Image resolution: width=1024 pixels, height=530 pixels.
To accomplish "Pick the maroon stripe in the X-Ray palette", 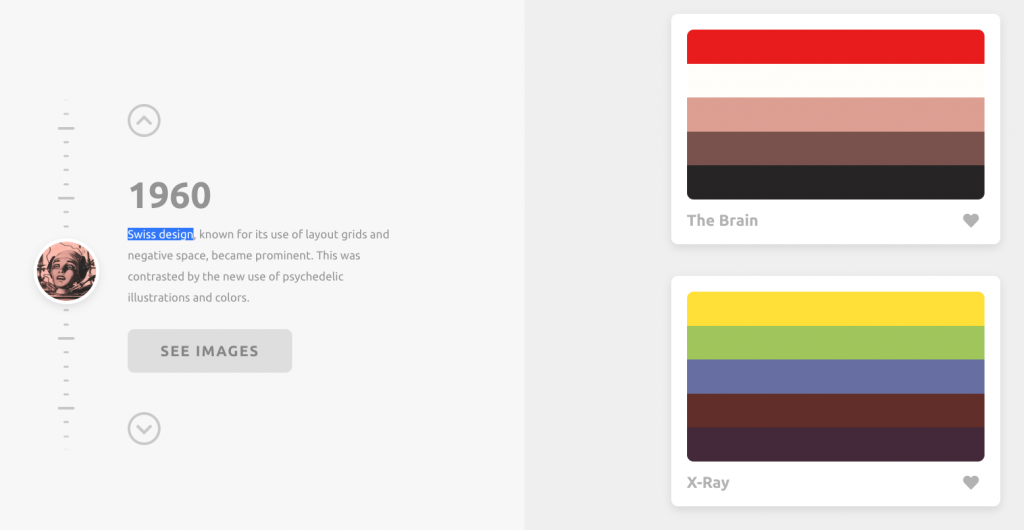I will (835, 411).
